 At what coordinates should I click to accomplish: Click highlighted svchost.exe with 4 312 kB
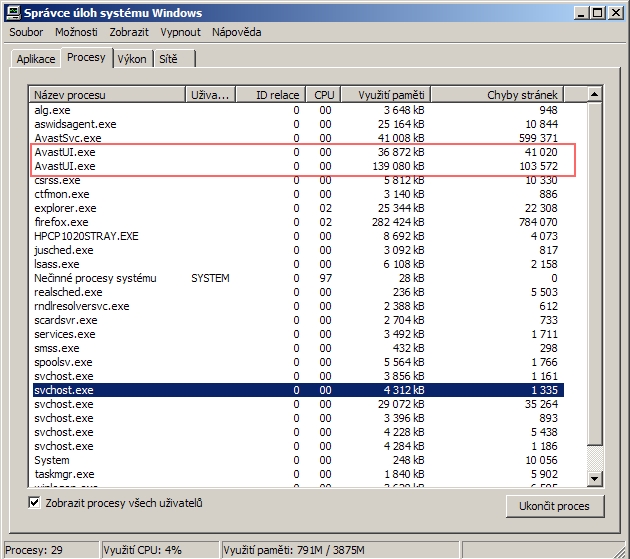tap(298, 390)
